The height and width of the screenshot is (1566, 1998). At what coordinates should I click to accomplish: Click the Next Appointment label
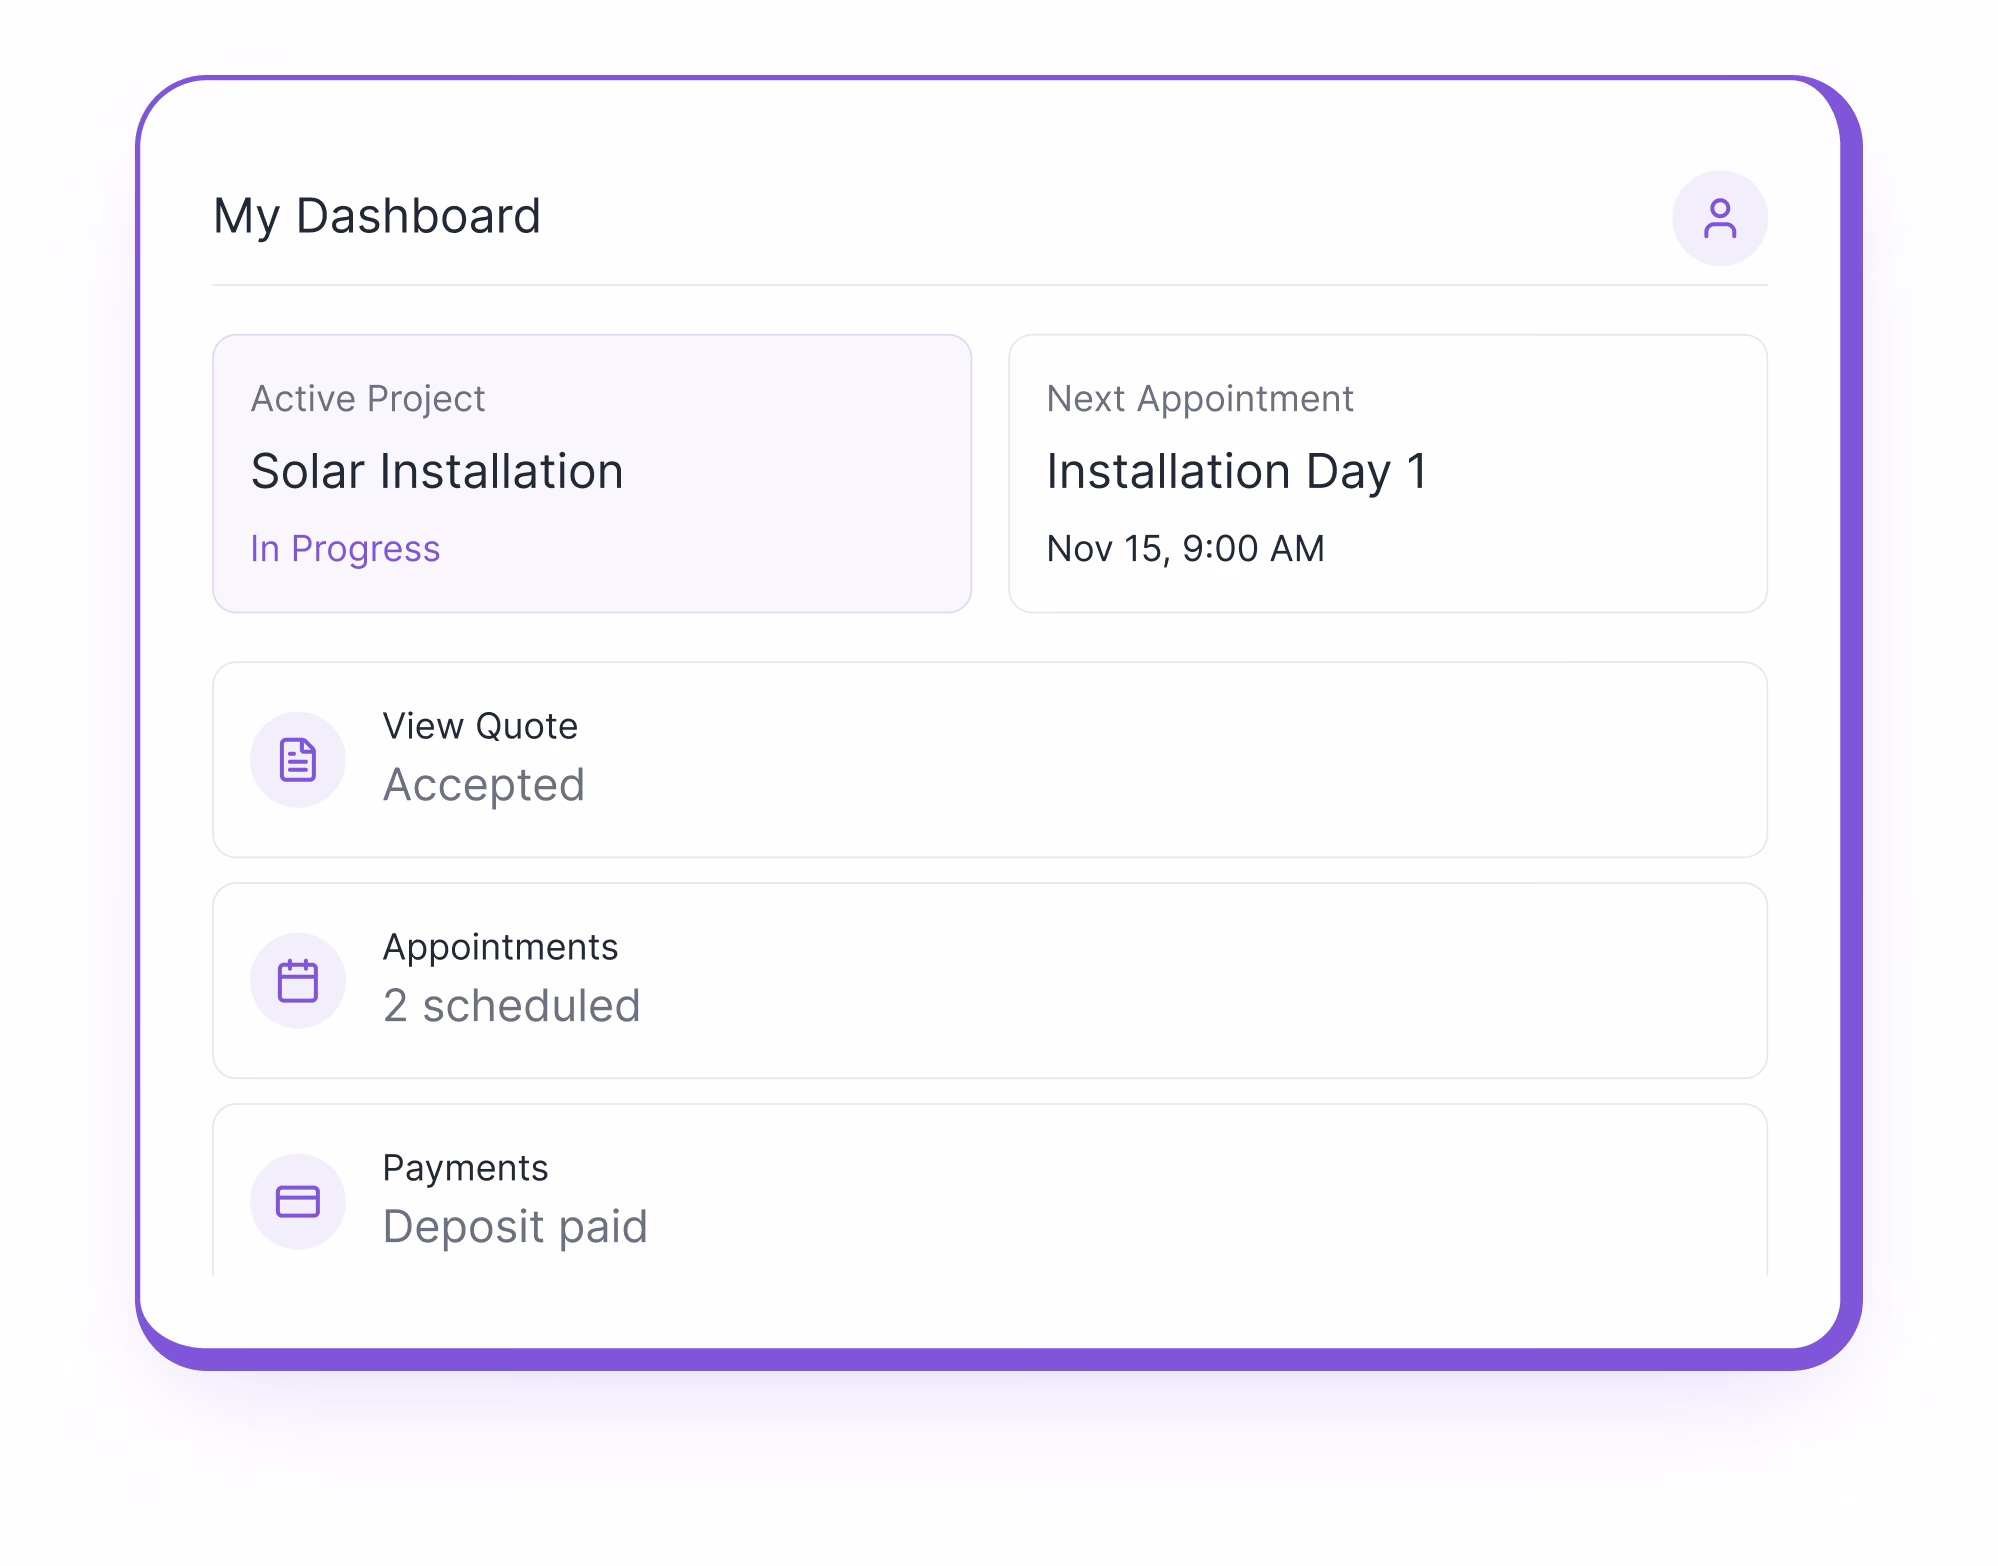pyautogui.click(x=1200, y=398)
